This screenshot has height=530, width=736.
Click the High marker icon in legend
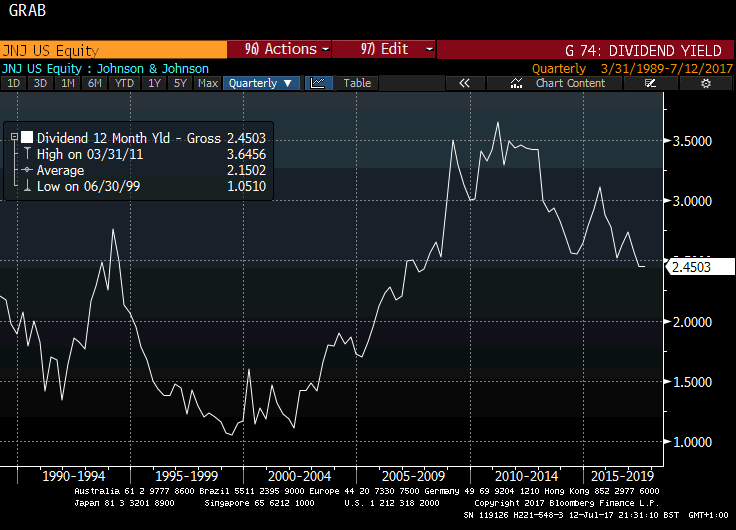point(27,154)
